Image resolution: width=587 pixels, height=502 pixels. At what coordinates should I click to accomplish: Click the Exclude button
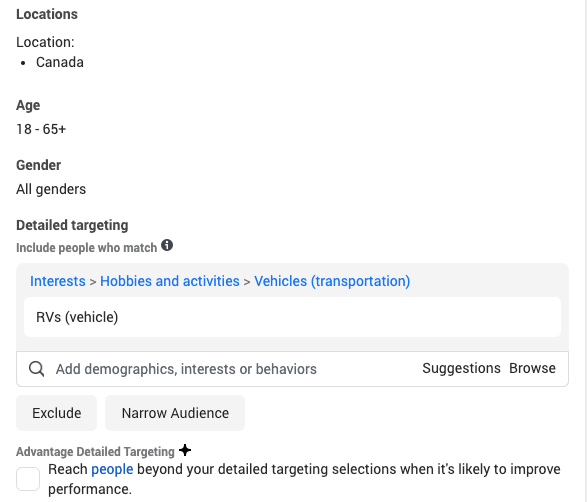[x=57, y=413]
